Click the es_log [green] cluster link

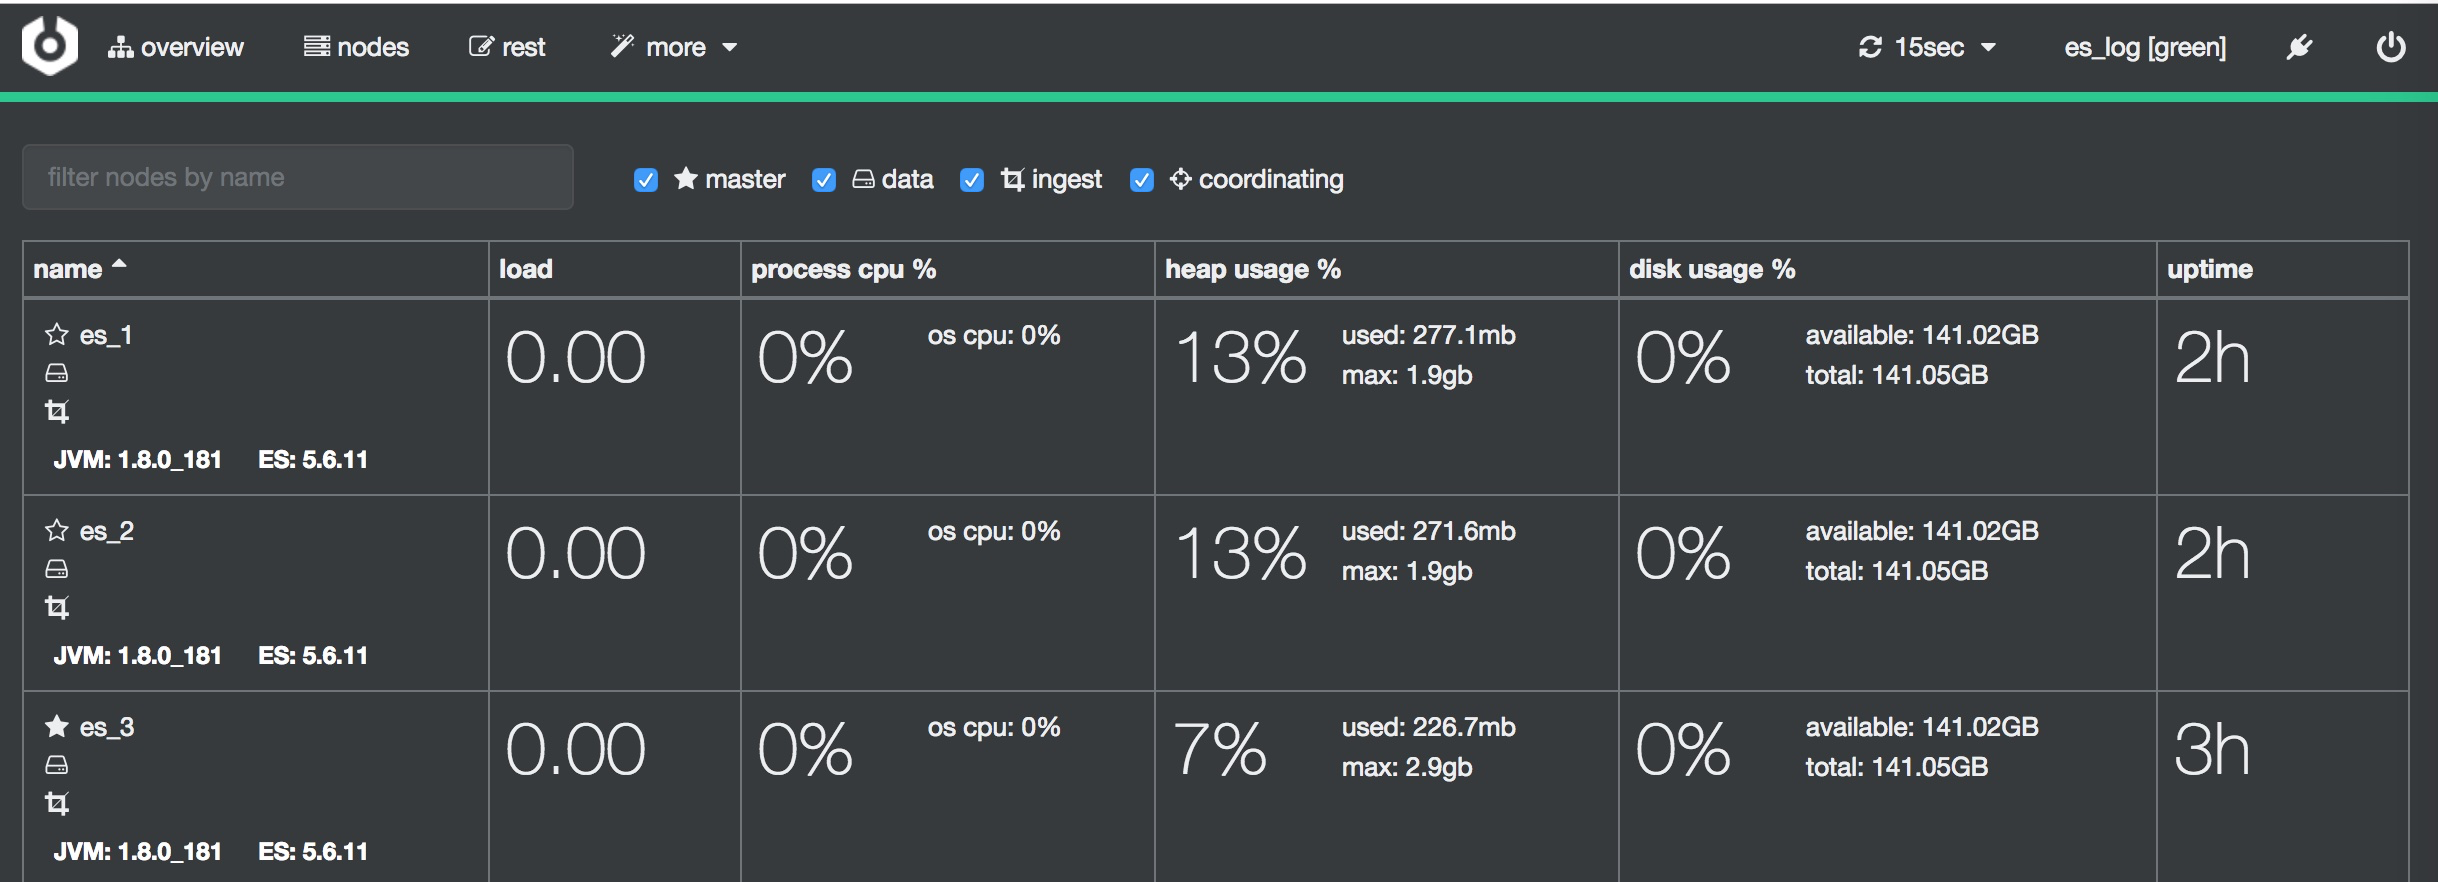(x=2145, y=47)
